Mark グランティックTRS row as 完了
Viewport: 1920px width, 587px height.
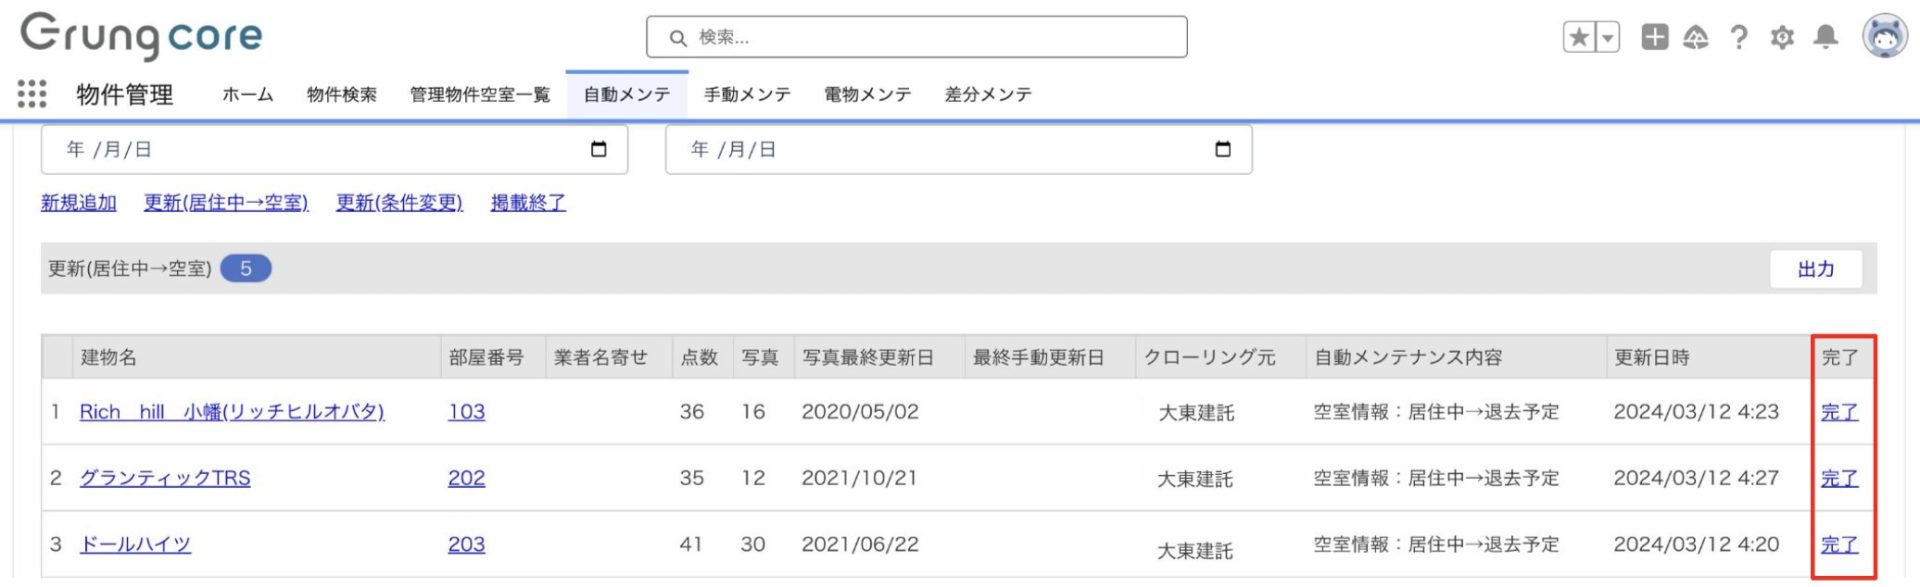coord(1839,478)
